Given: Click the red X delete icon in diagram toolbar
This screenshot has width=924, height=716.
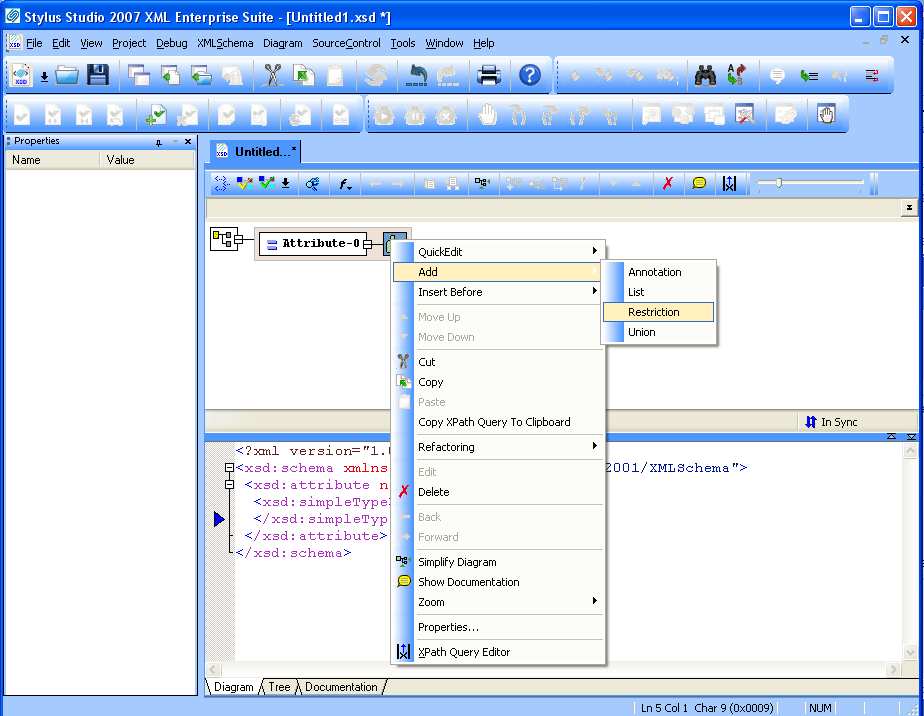Looking at the screenshot, I should click(x=668, y=183).
